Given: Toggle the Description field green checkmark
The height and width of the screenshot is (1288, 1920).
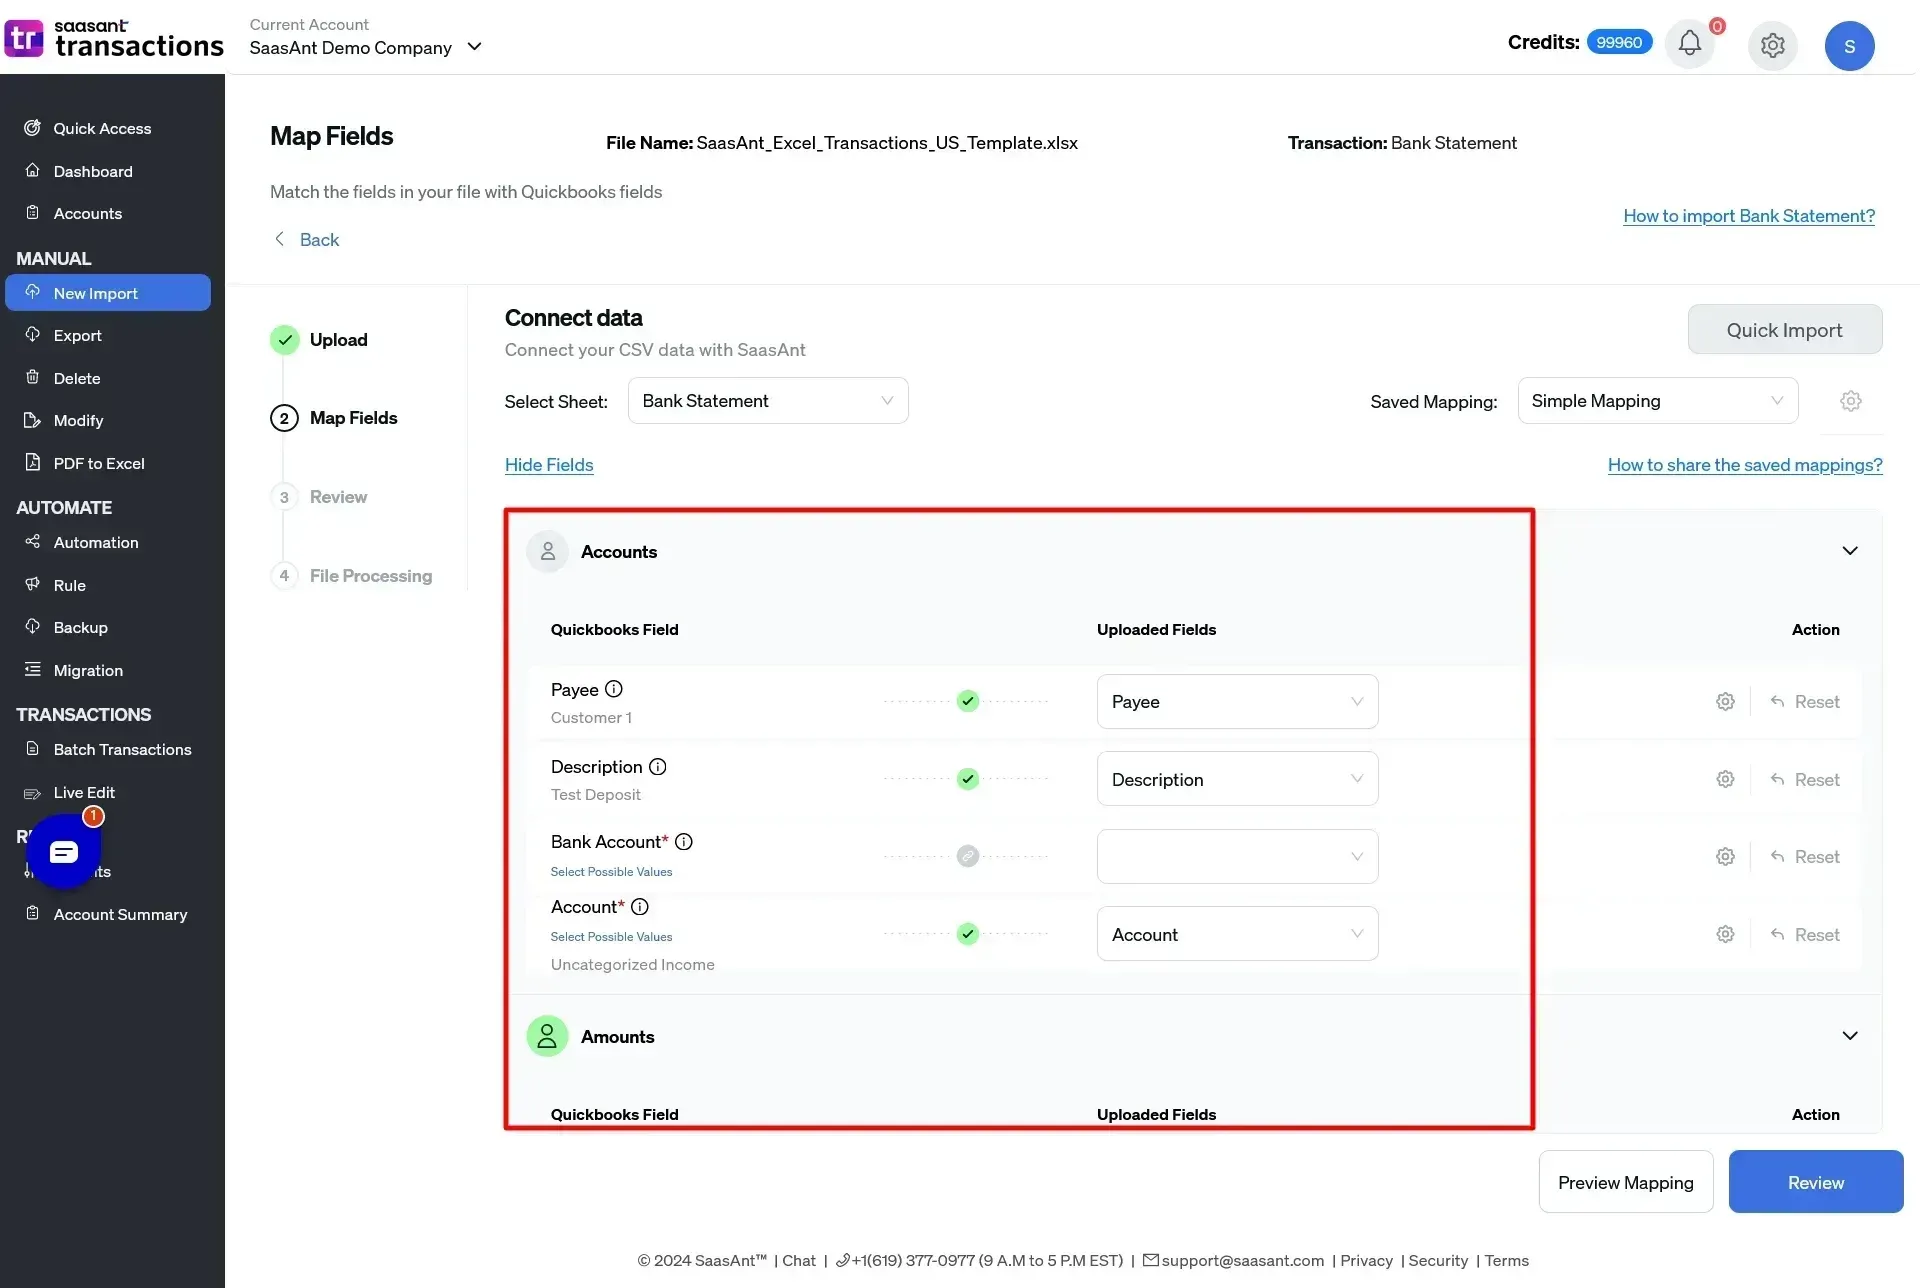Looking at the screenshot, I should [967, 778].
